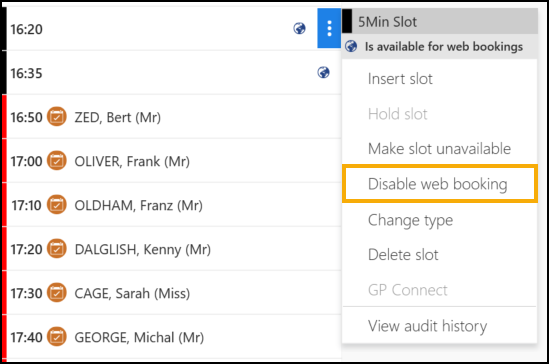Disable web booking for this slot

[x=439, y=184]
